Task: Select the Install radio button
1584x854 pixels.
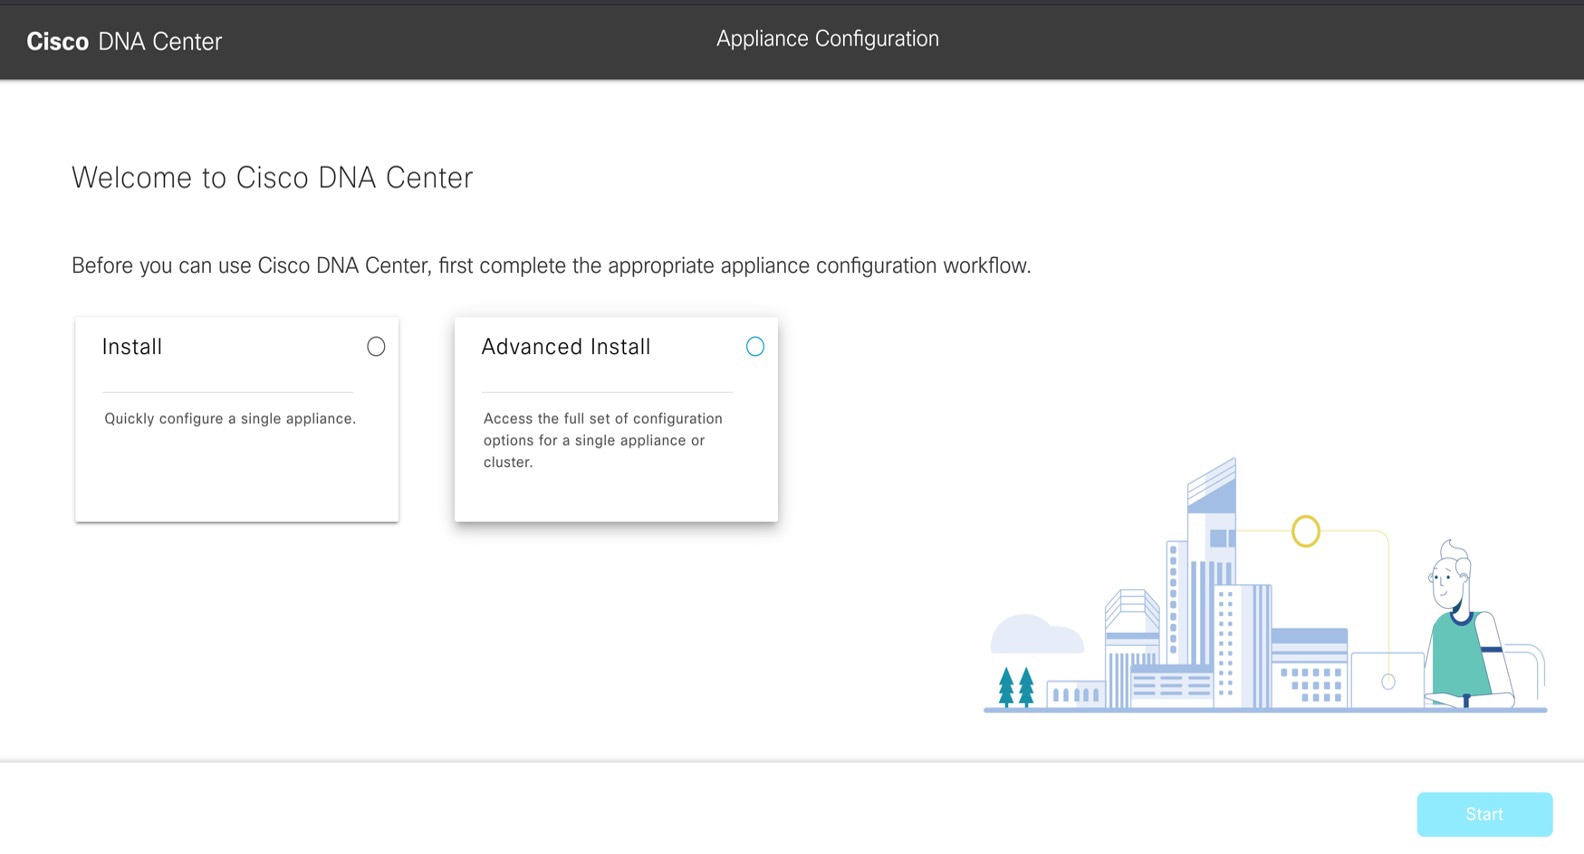Action: point(376,347)
